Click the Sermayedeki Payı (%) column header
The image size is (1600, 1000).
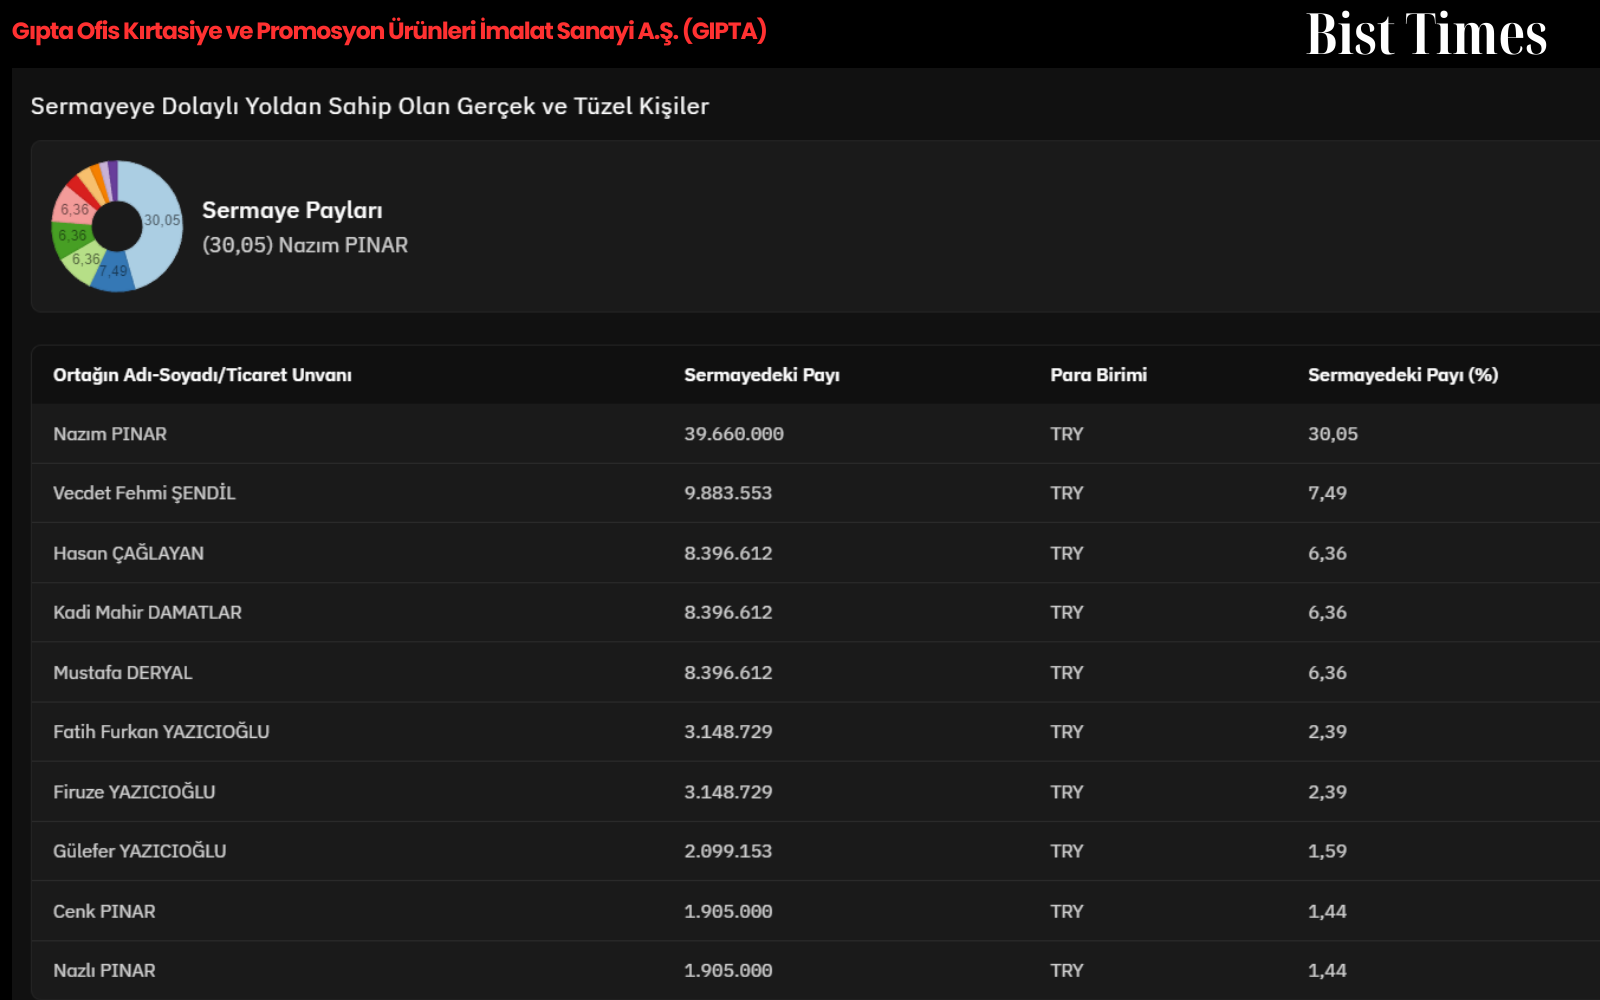tap(1403, 375)
